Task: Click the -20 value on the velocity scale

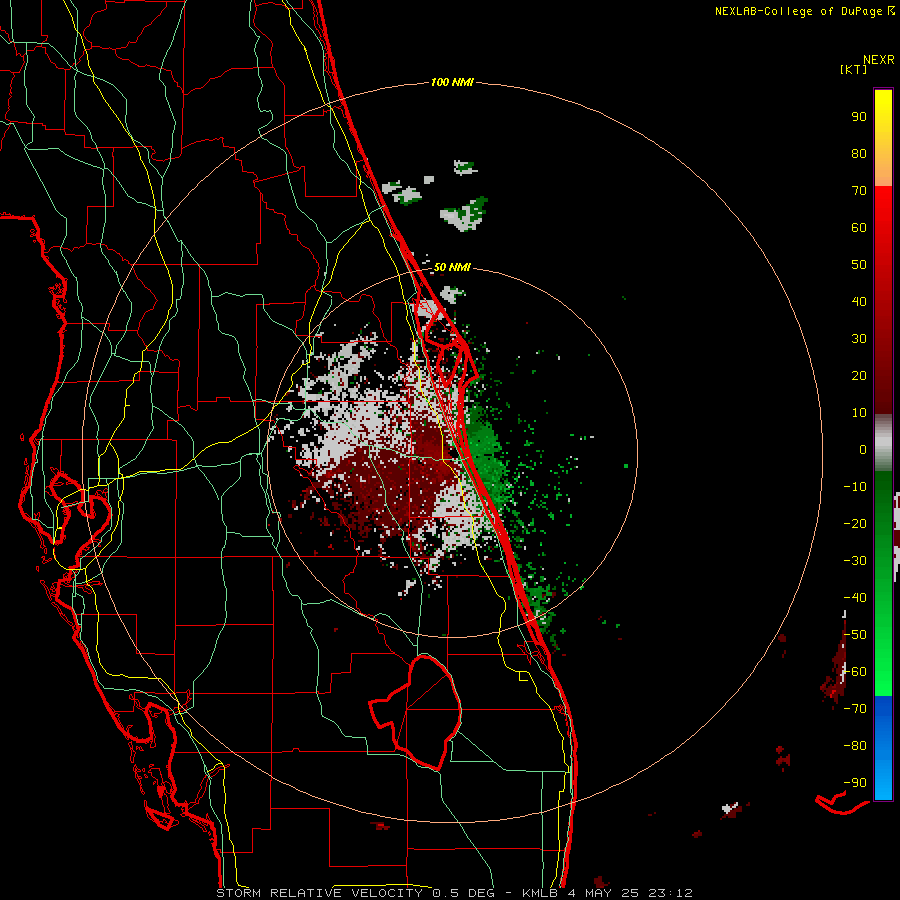Action: click(x=855, y=523)
